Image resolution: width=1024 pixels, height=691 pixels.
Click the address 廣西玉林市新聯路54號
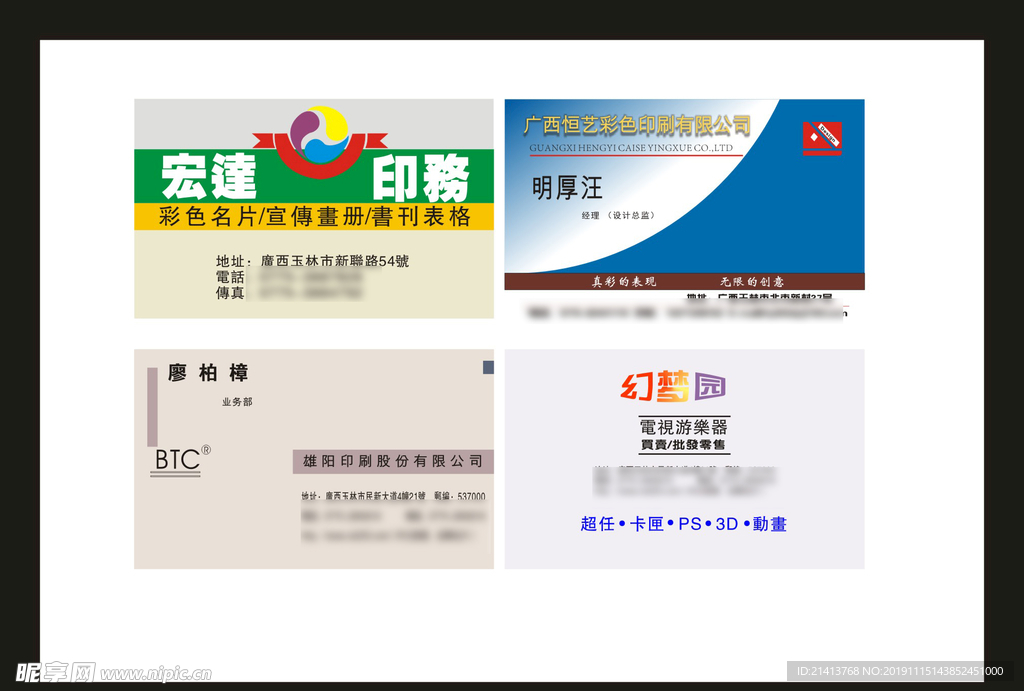(x=334, y=261)
